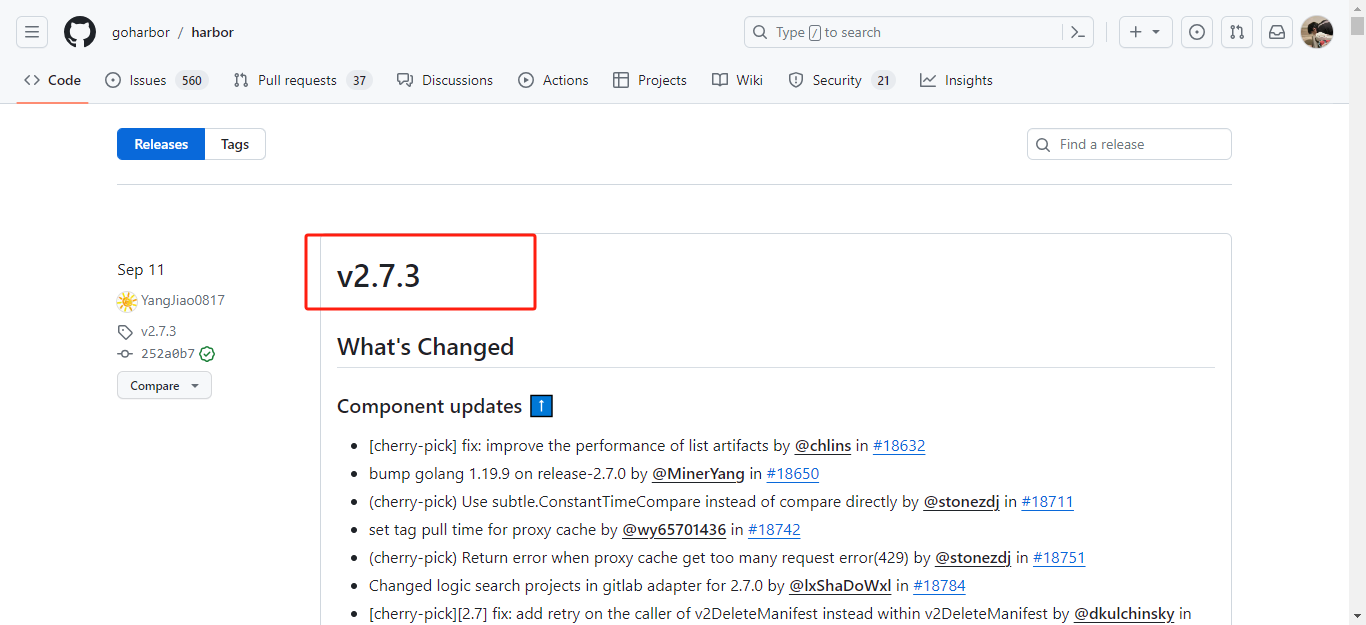Open pull request #18632 link

[x=898, y=446]
